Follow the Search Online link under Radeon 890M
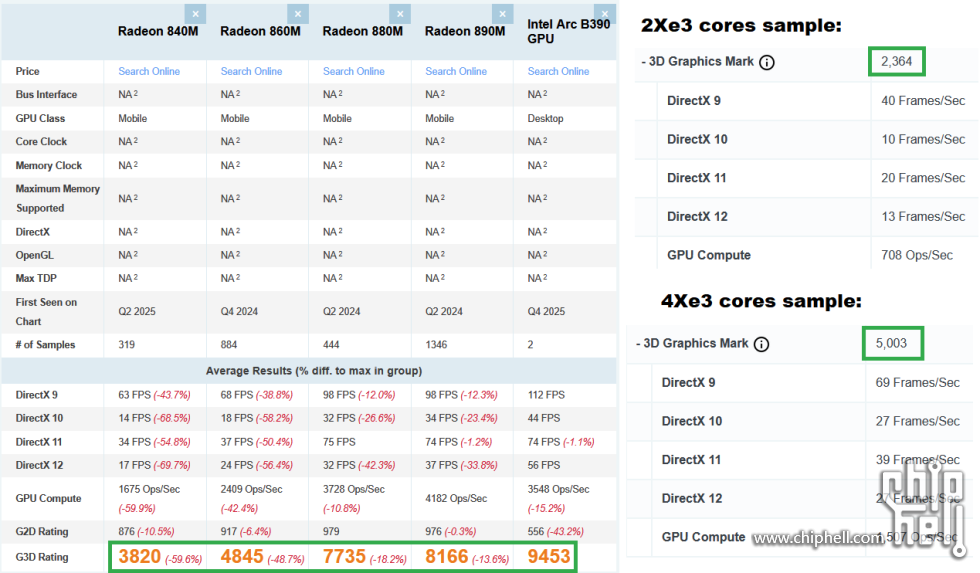980x573 pixels. click(x=456, y=71)
